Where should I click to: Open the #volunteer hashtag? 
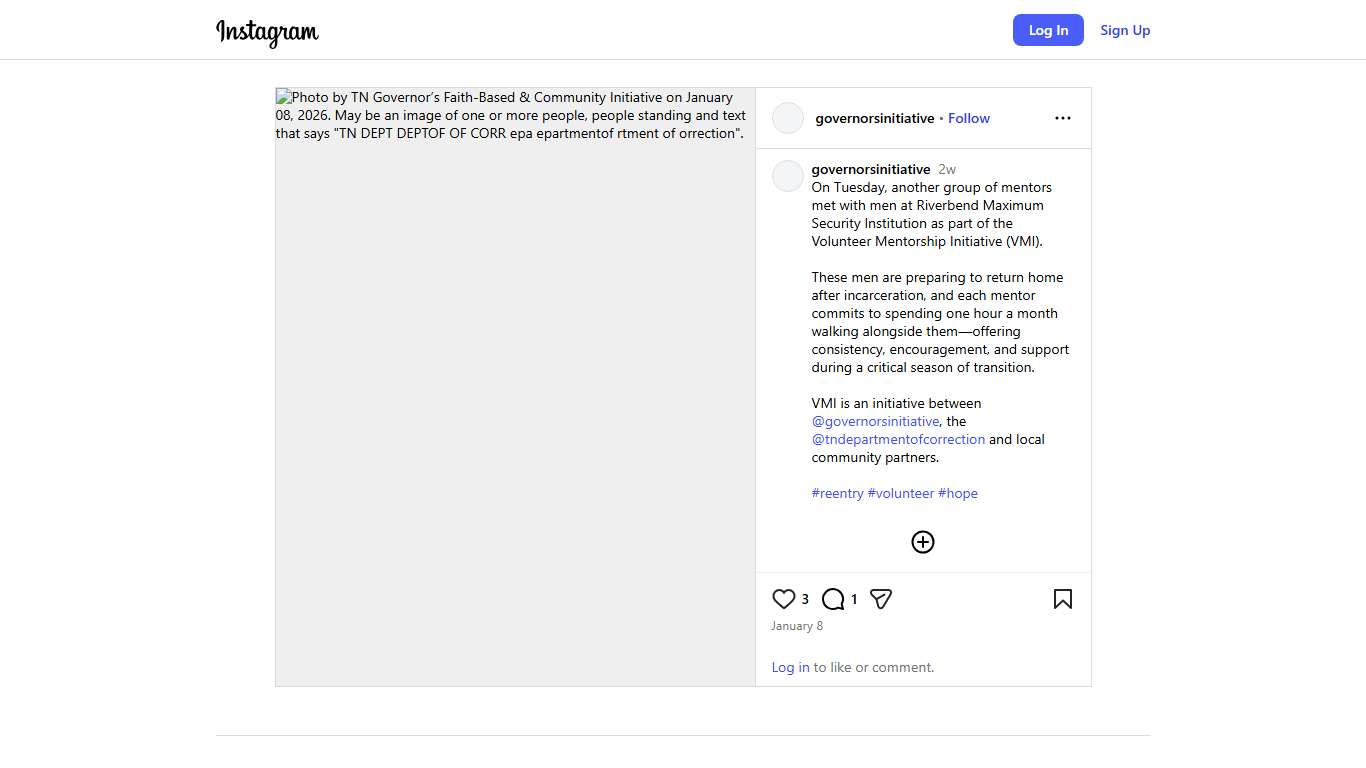(x=900, y=493)
